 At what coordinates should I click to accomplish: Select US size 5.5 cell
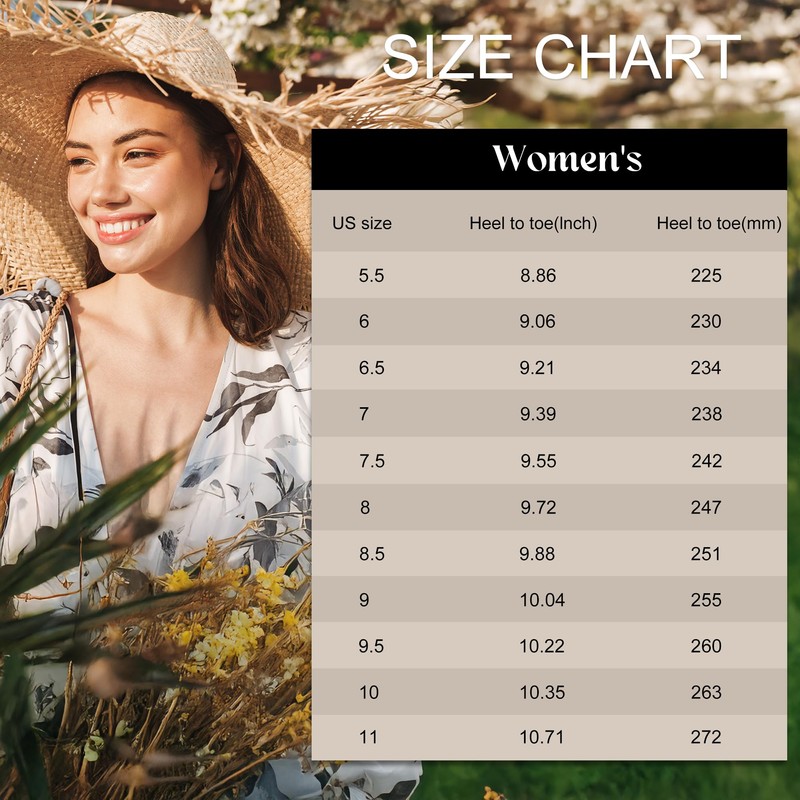pos(371,276)
